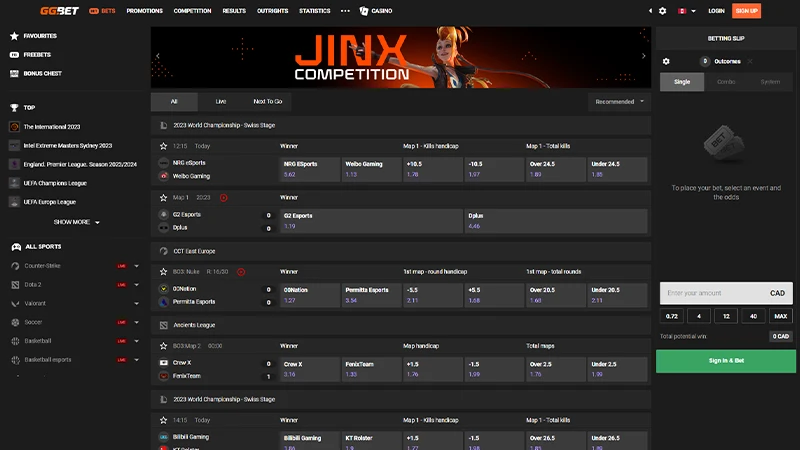Open the Outrights menu
This screenshot has height=450, width=800.
pos(272,11)
